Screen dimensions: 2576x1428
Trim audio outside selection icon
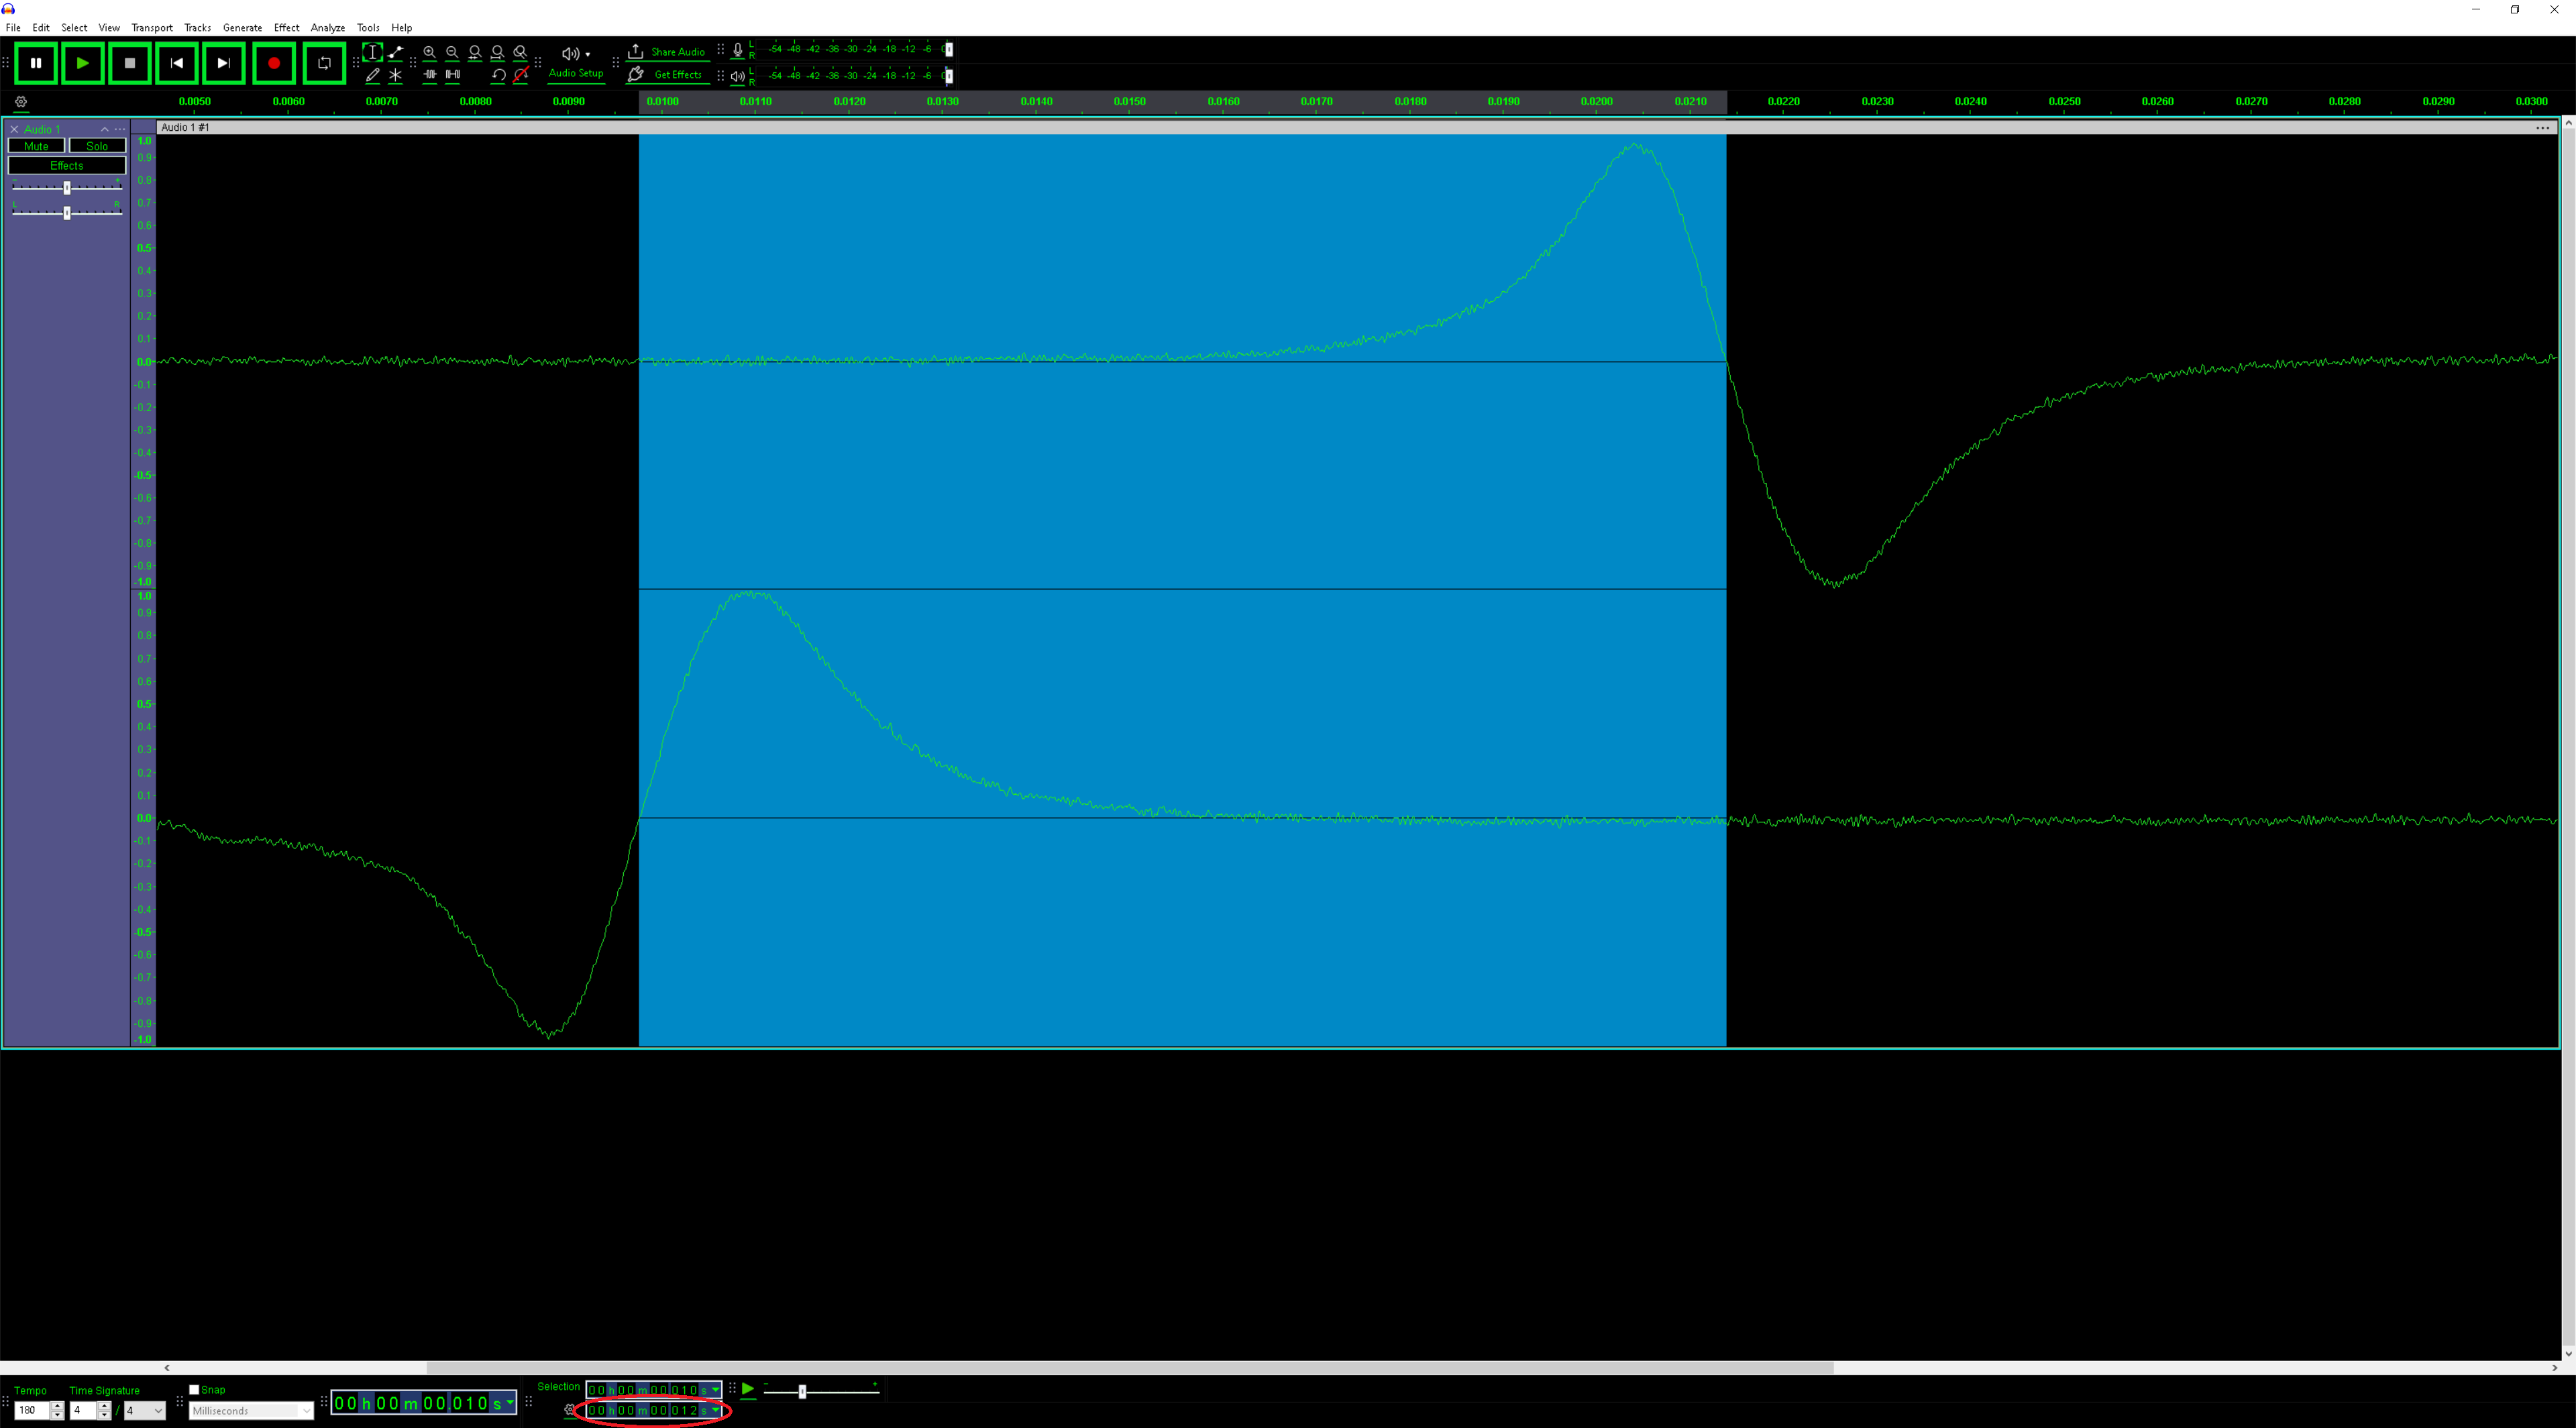430,75
